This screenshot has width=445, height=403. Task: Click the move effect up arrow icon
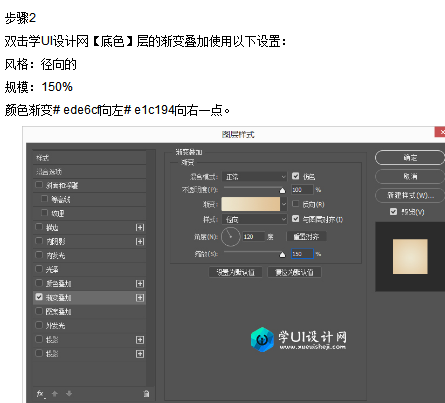[55, 394]
